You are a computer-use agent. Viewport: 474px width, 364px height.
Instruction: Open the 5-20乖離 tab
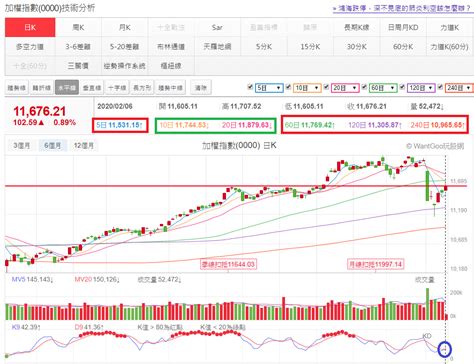click(125, 47)
